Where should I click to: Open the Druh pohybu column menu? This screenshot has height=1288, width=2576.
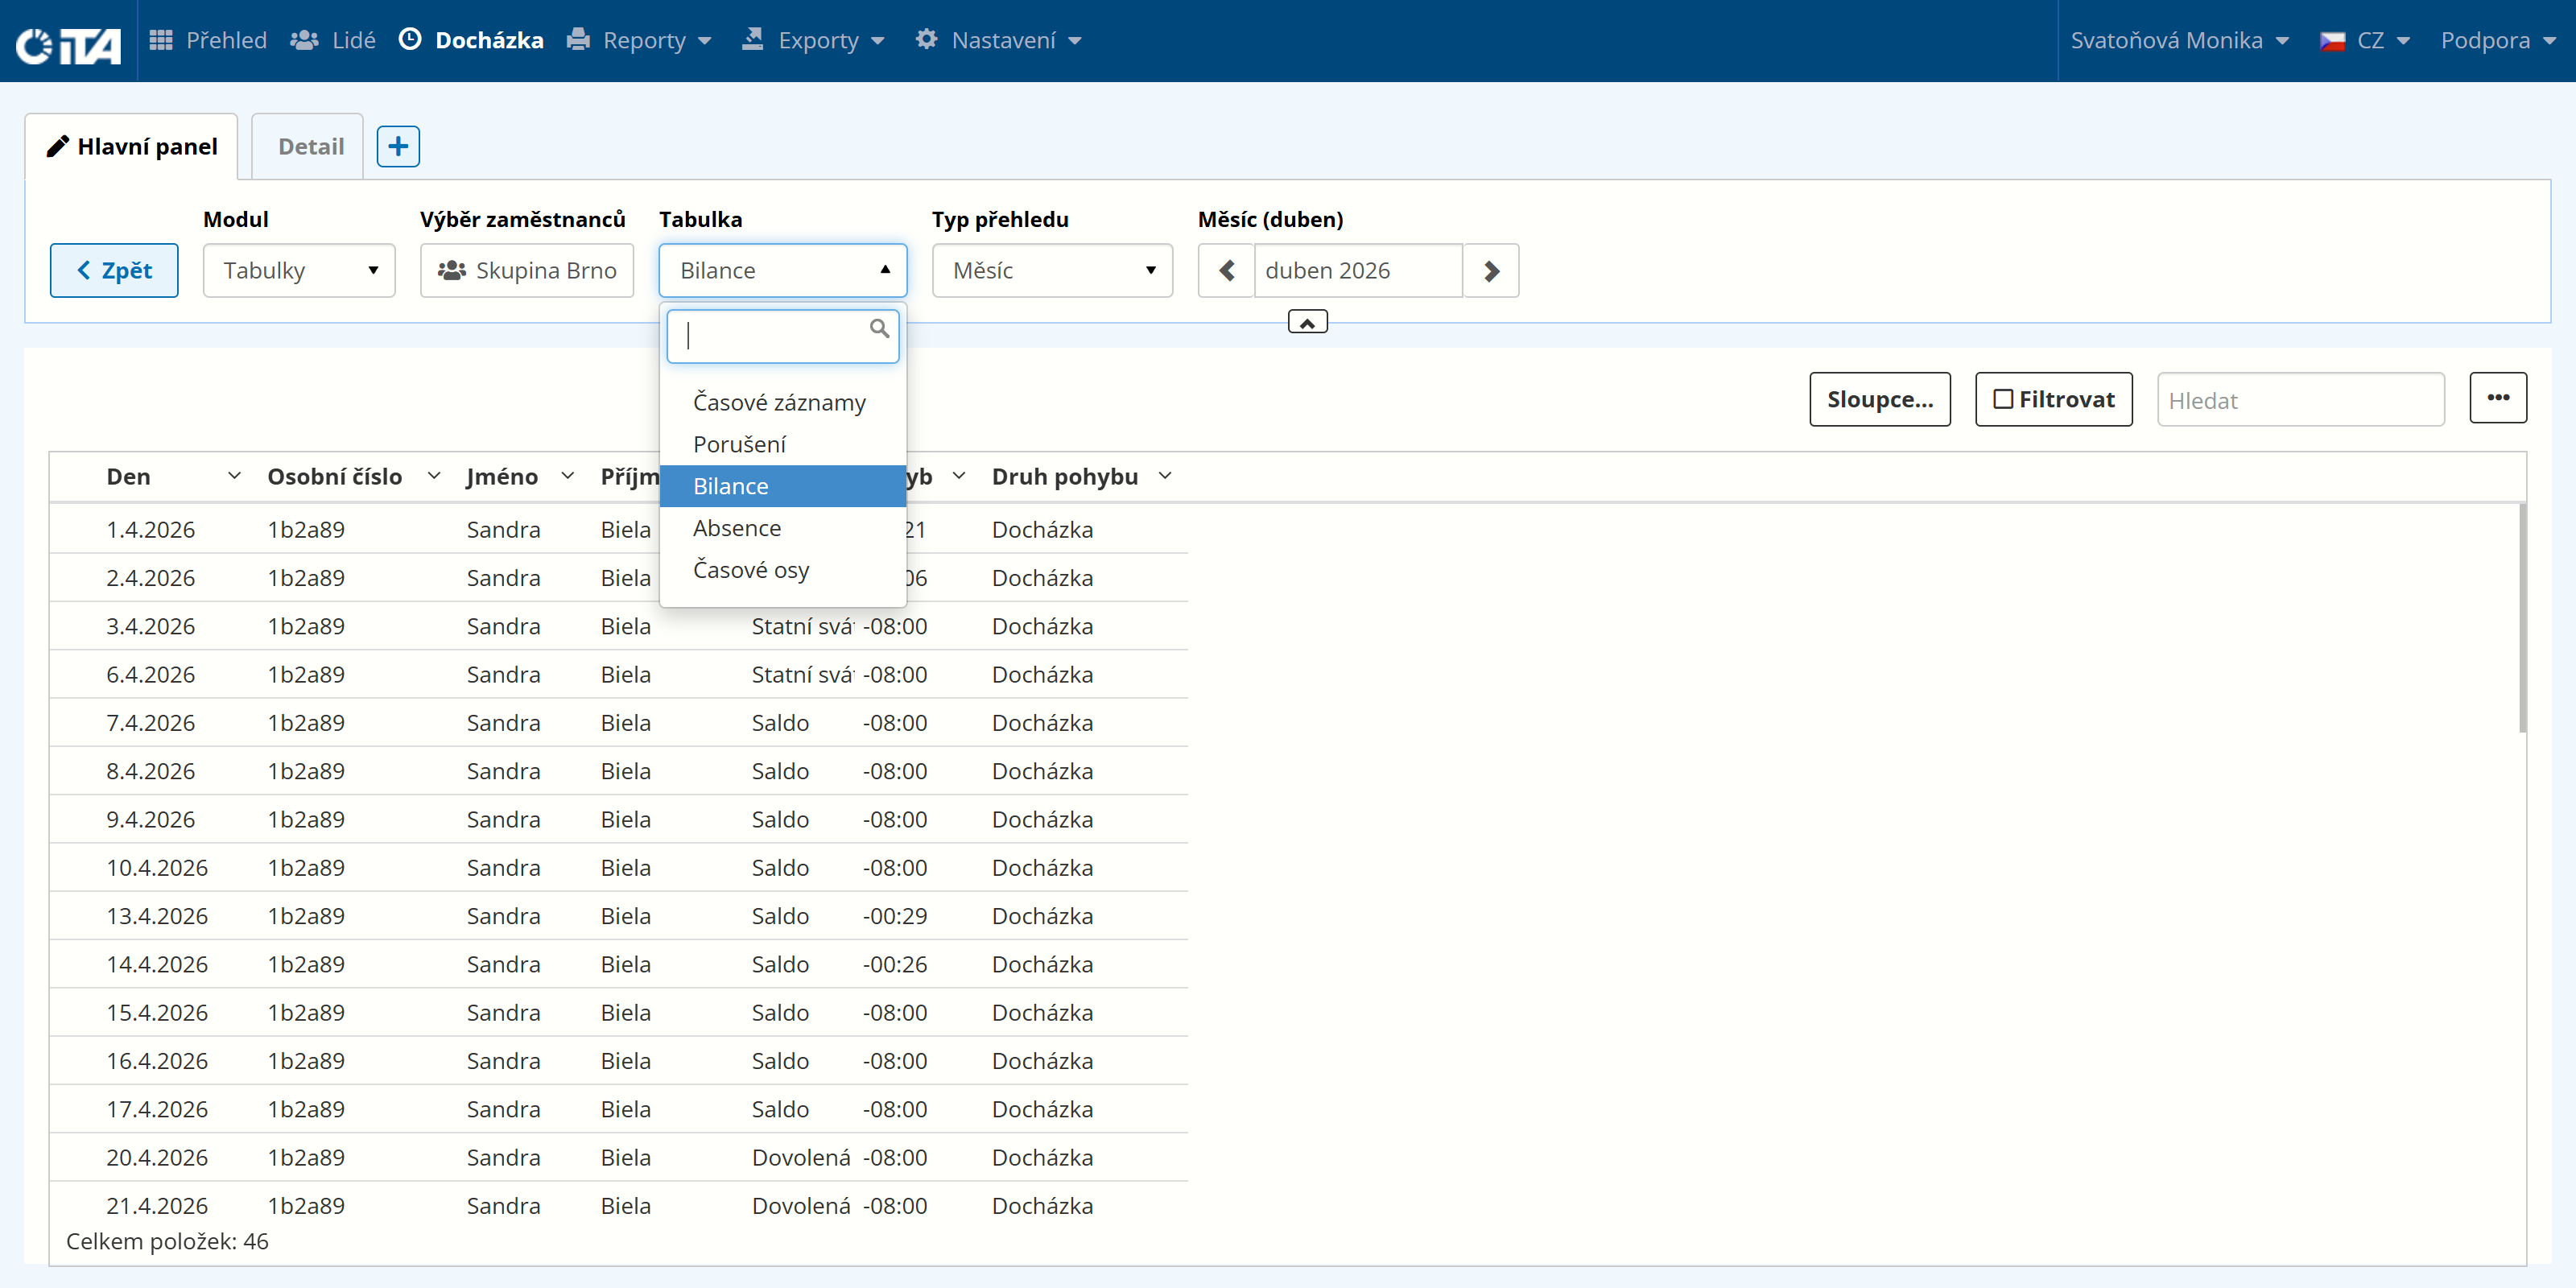[x=1165, y=476]
